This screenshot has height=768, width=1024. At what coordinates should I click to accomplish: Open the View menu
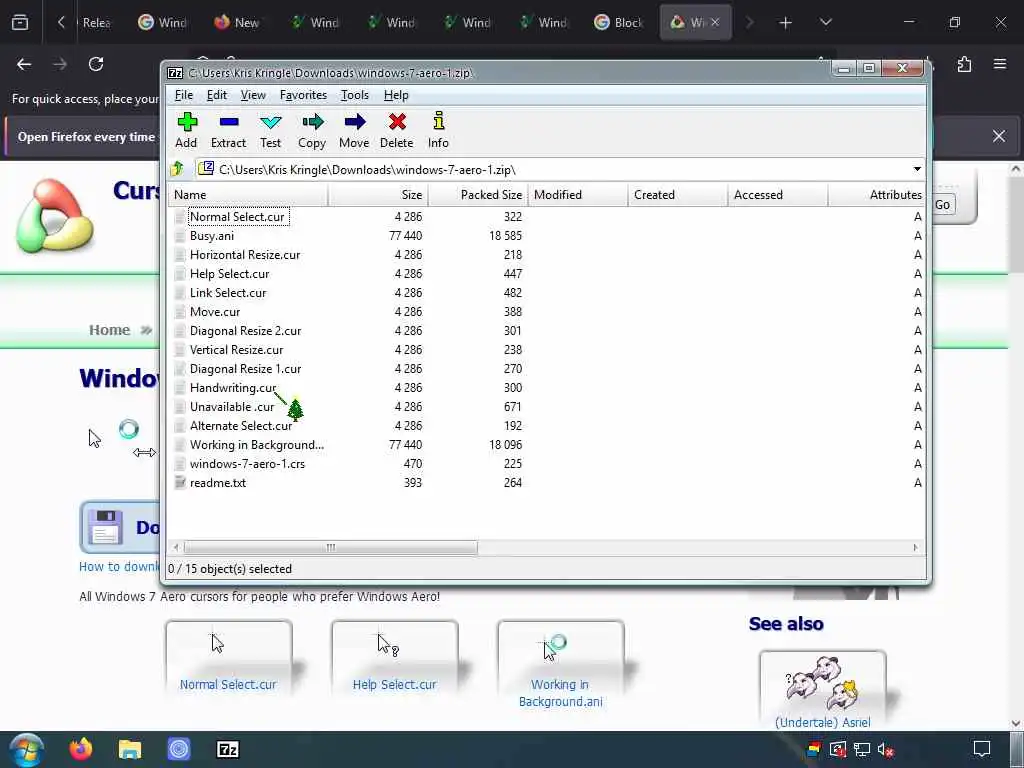tap(253, 95)
